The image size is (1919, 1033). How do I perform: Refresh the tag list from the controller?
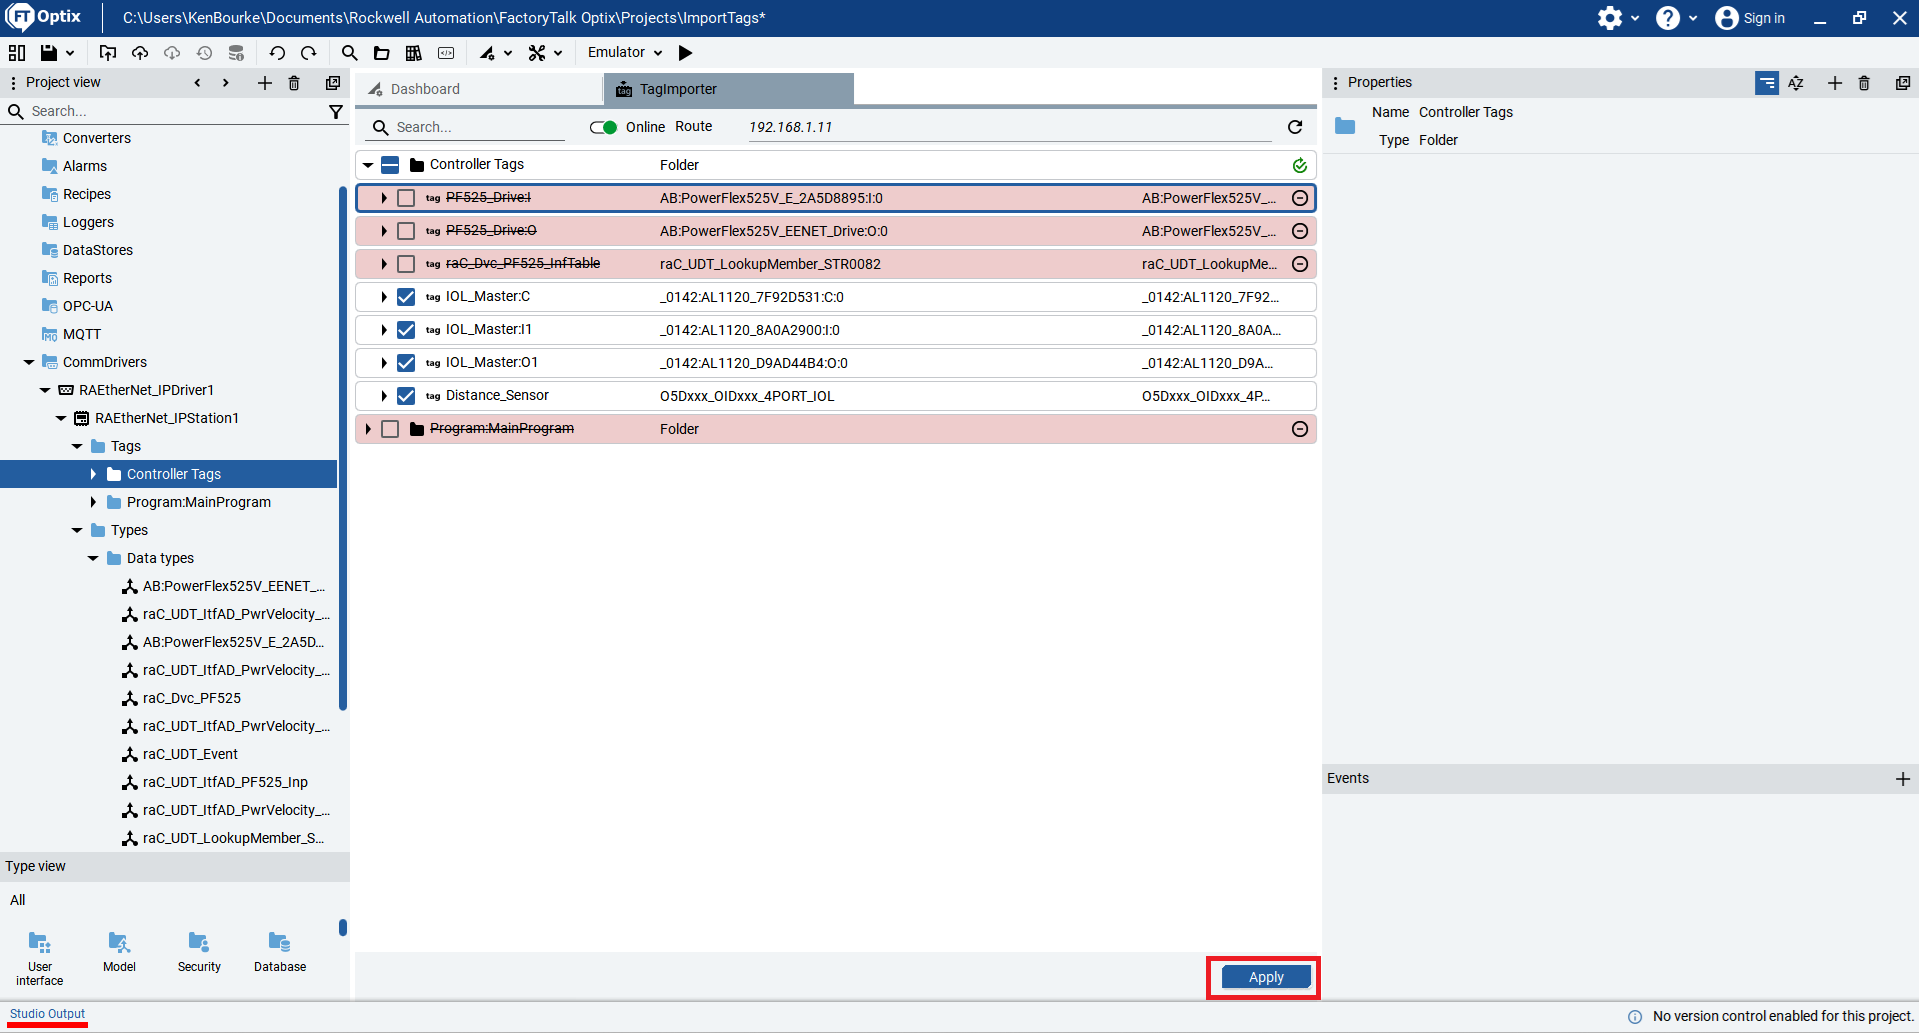tap(1295, 127)
